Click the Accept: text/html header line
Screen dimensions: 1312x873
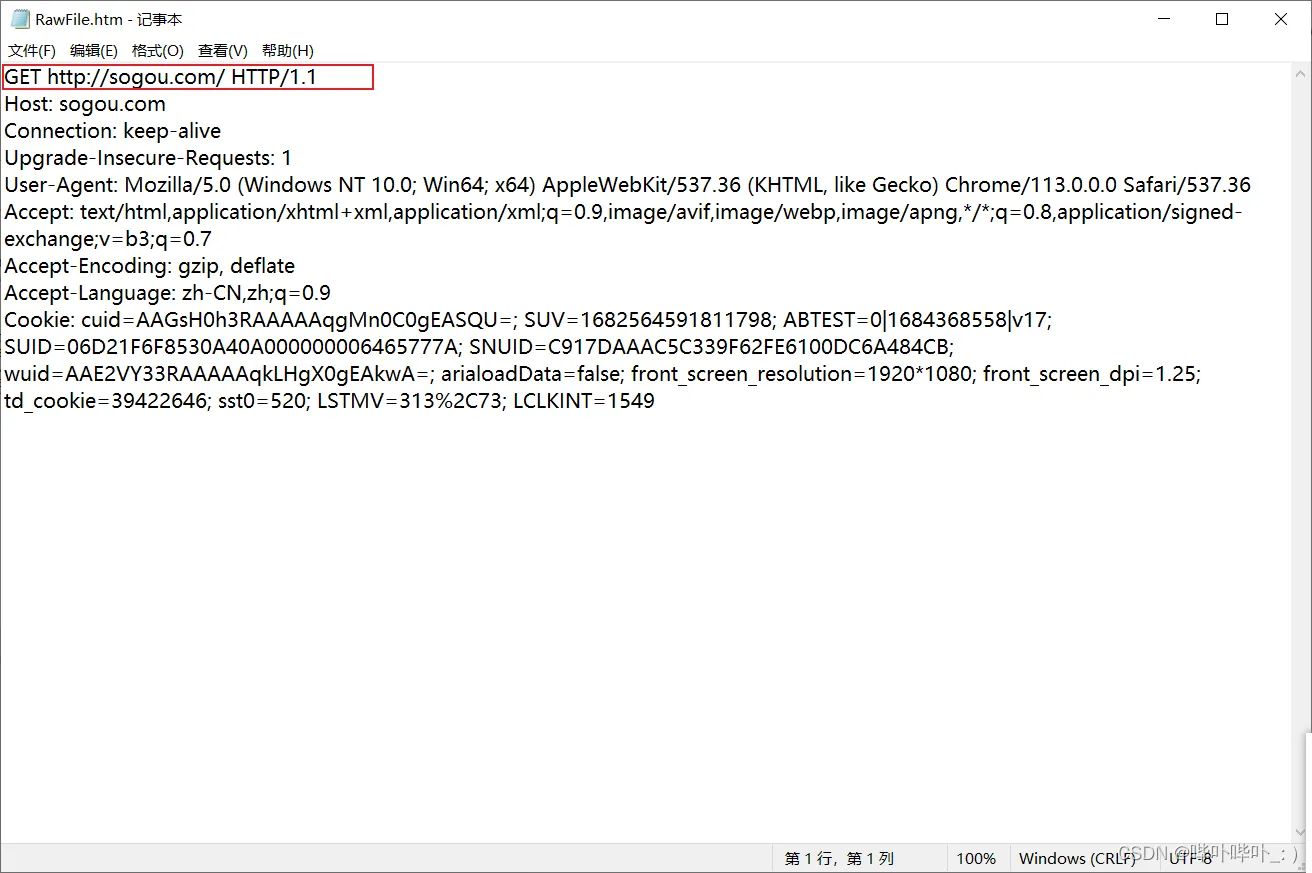[x=623, y=212]
